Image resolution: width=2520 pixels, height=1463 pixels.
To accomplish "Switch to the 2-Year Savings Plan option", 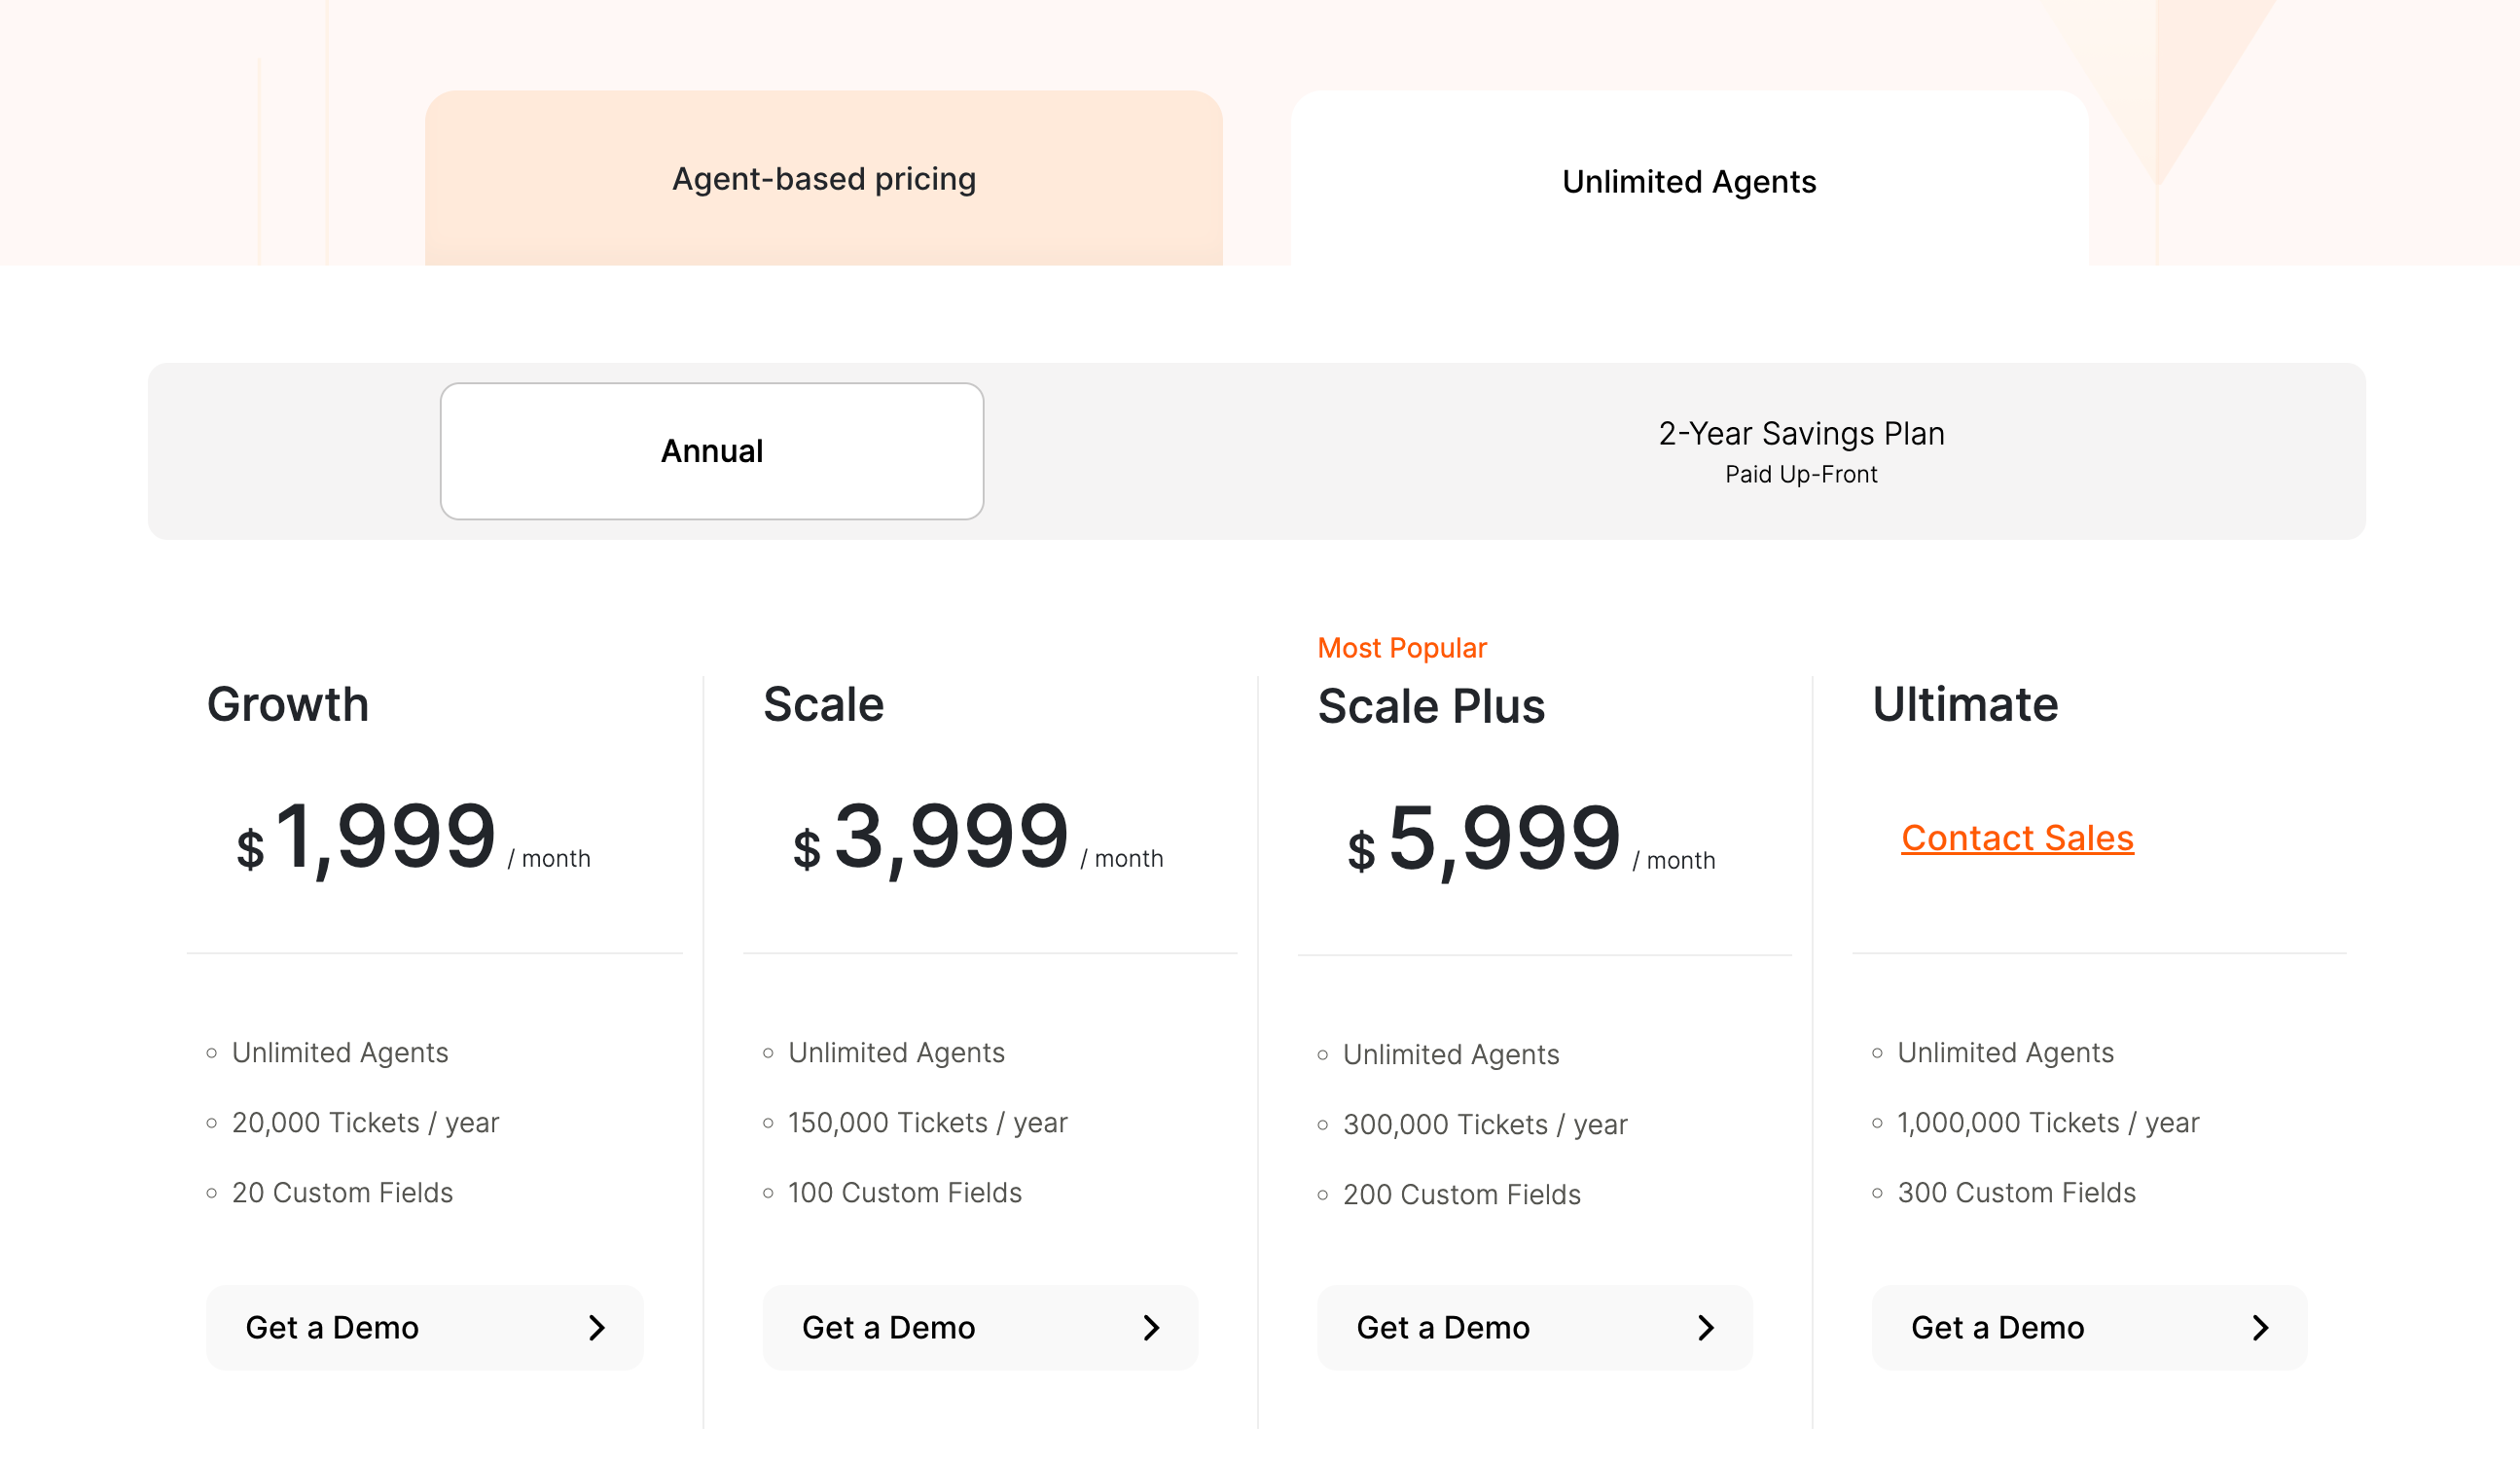I will 1799,450.
